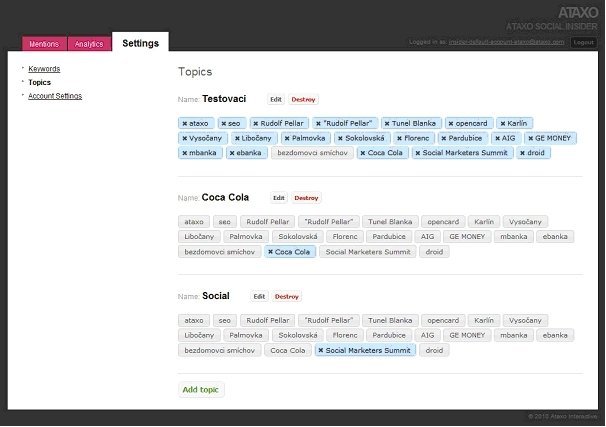
Task: Click the x on the GE MONEY tag
Action: coord(530,138)
